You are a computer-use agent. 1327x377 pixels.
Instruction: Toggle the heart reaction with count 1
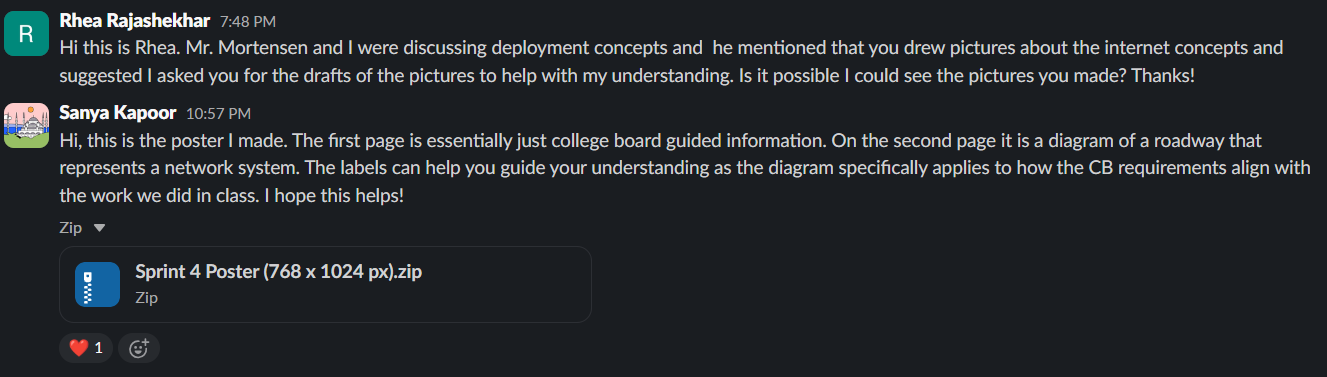point(87,348)
